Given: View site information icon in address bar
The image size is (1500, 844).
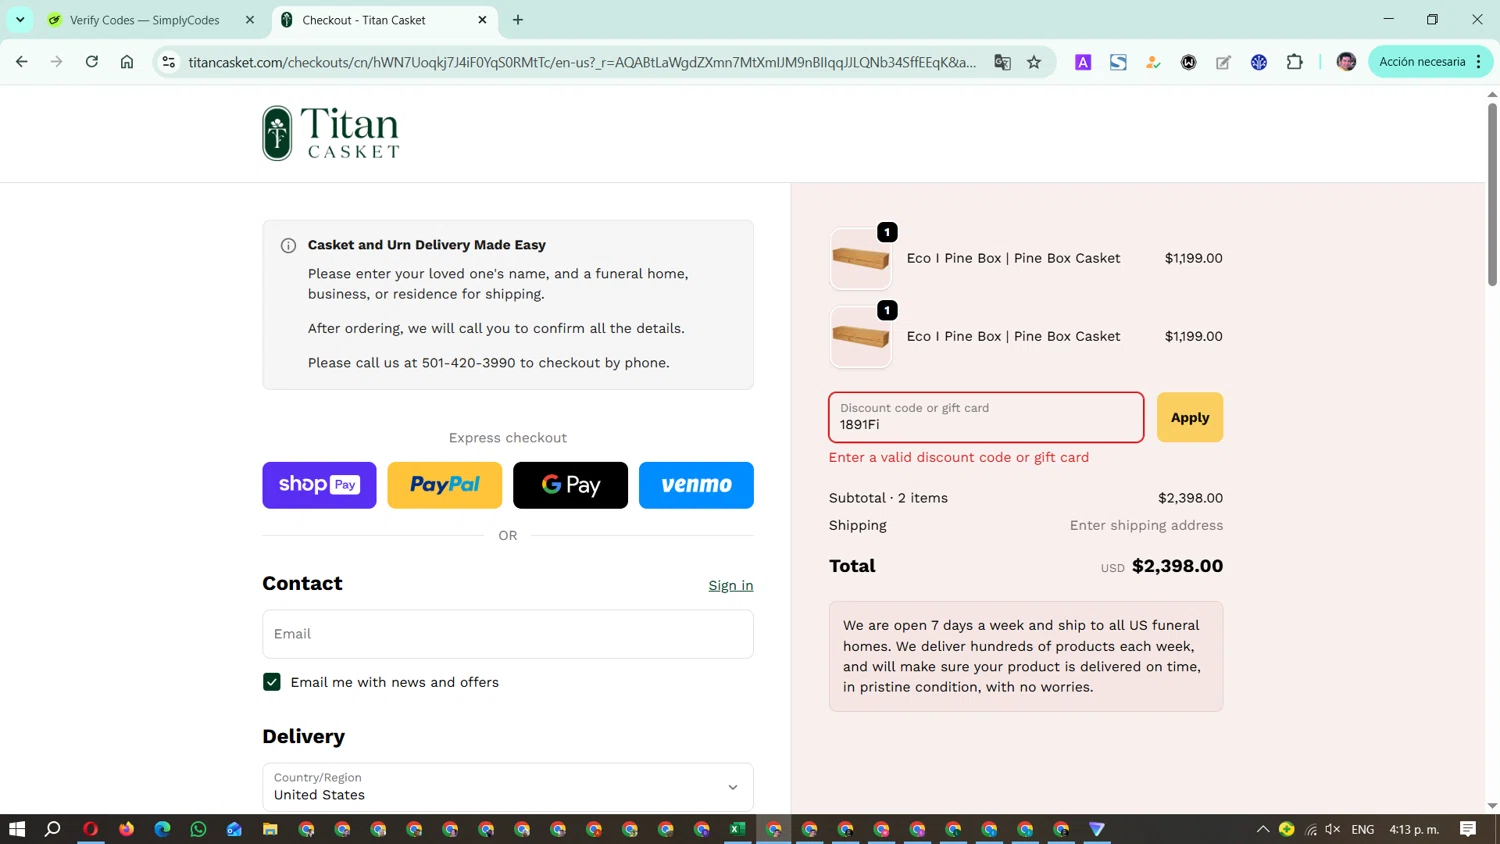Looking at the screenshot, I should 169,62.
